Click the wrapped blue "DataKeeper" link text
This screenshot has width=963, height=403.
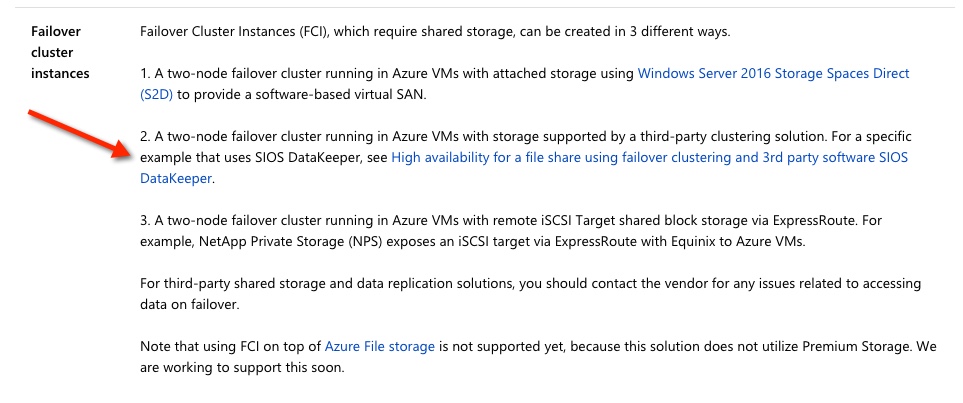pyautogui.click(x=177, y=178)
